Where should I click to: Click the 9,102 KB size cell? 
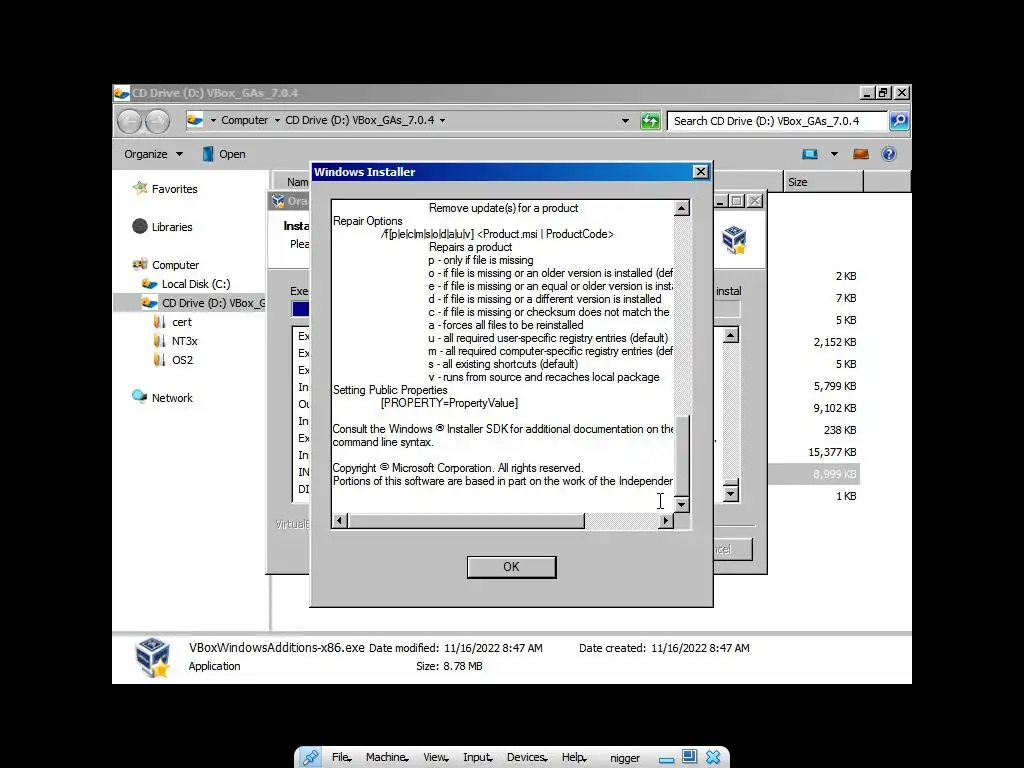835,408
